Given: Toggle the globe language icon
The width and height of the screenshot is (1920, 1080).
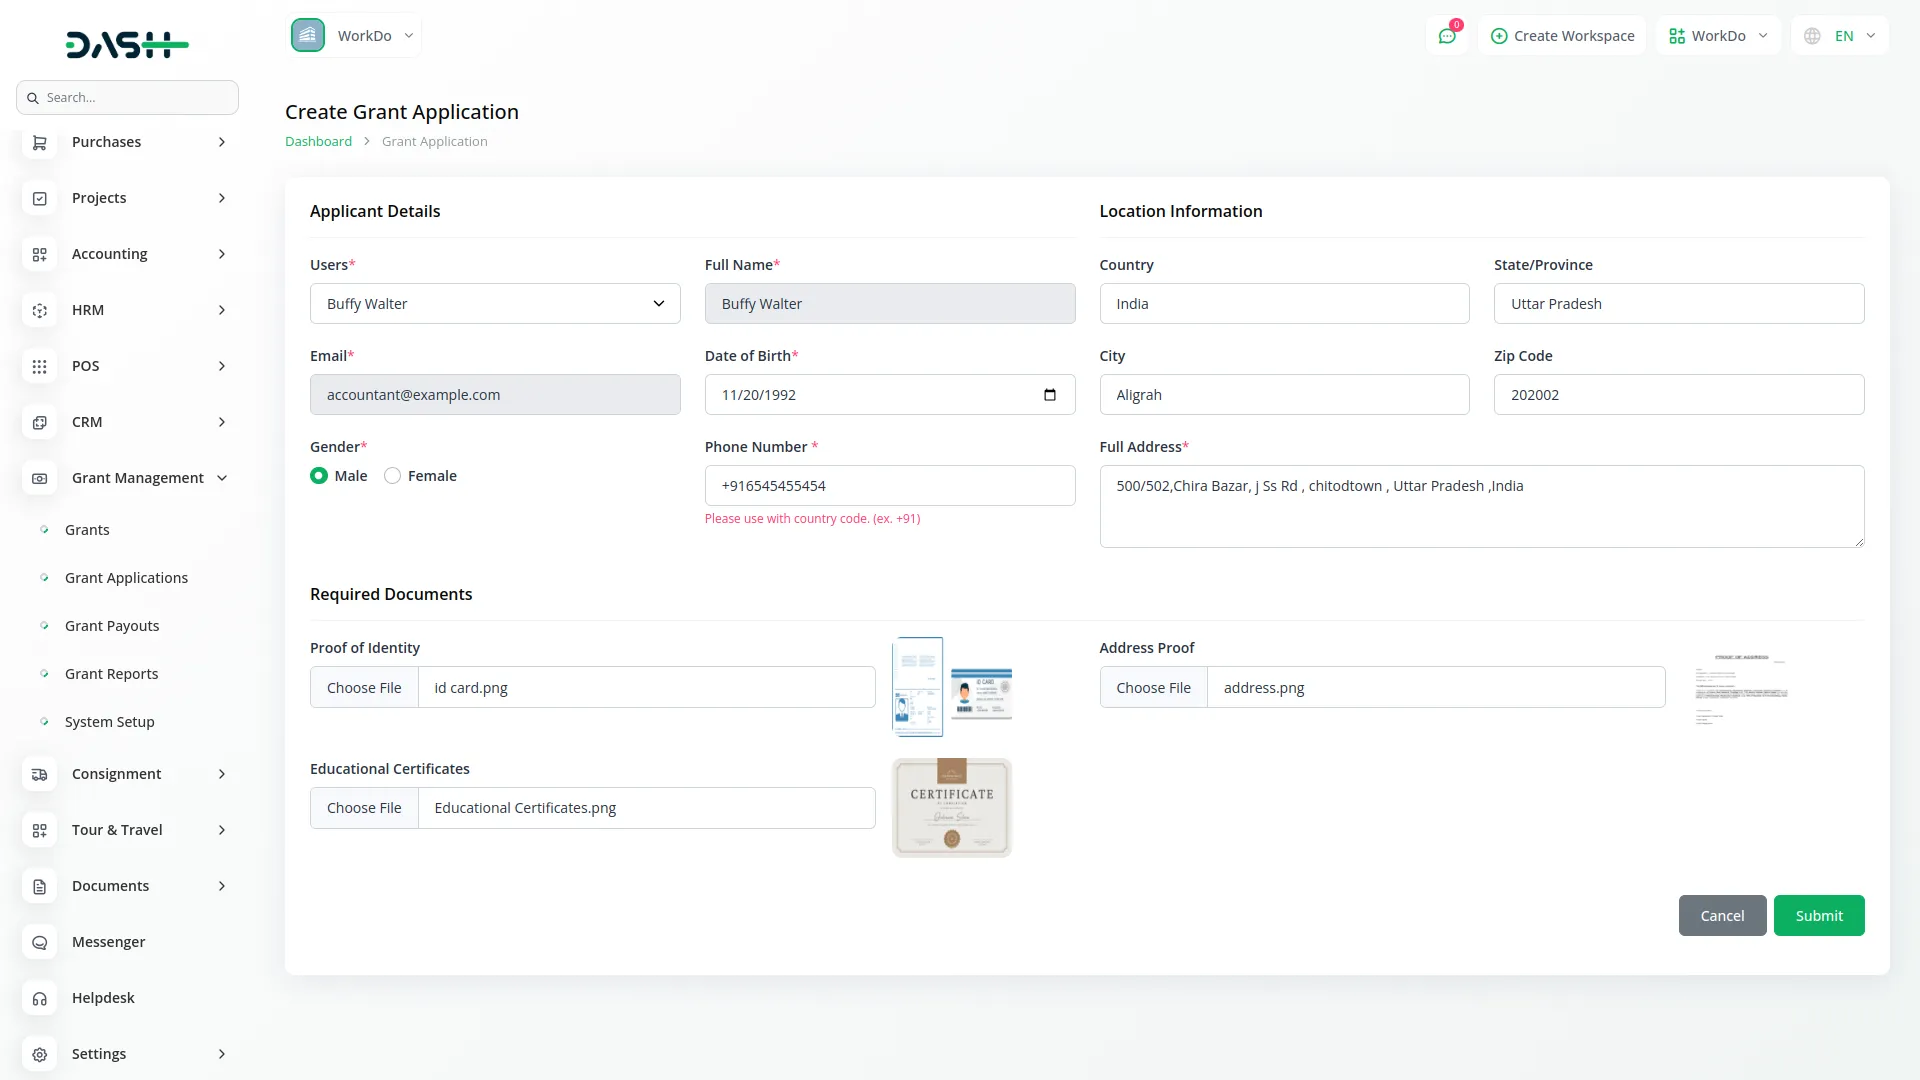Looking at the screenshot, I should pyautogui.click(x=1812, y=35).
